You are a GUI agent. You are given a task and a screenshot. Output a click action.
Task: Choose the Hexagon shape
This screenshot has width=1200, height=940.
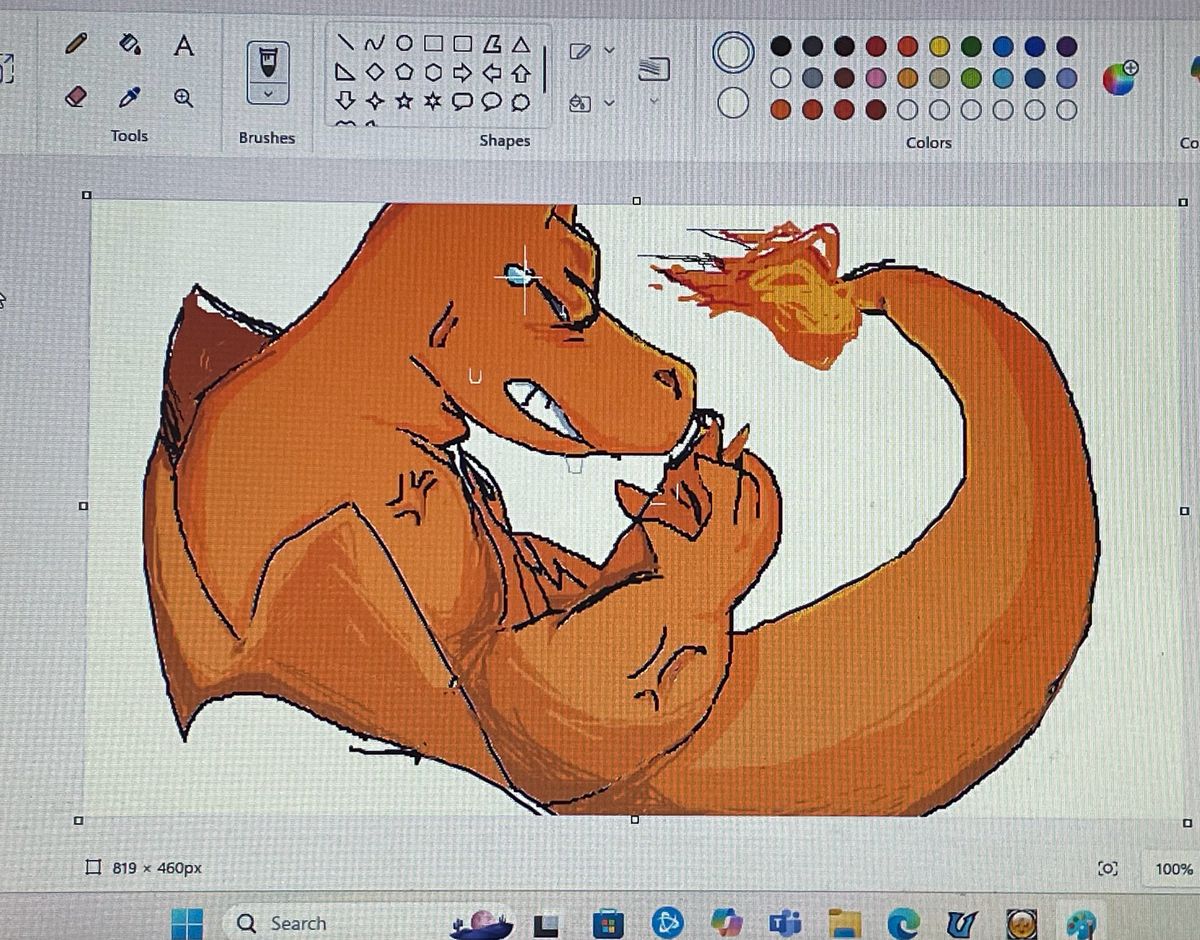coord(433,72)
